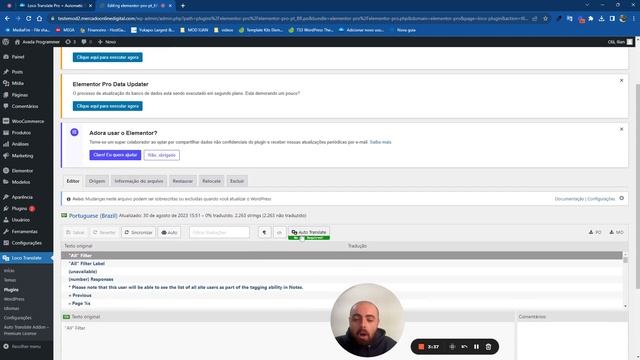
Task: Download the MO file
Action: [616, 232]
